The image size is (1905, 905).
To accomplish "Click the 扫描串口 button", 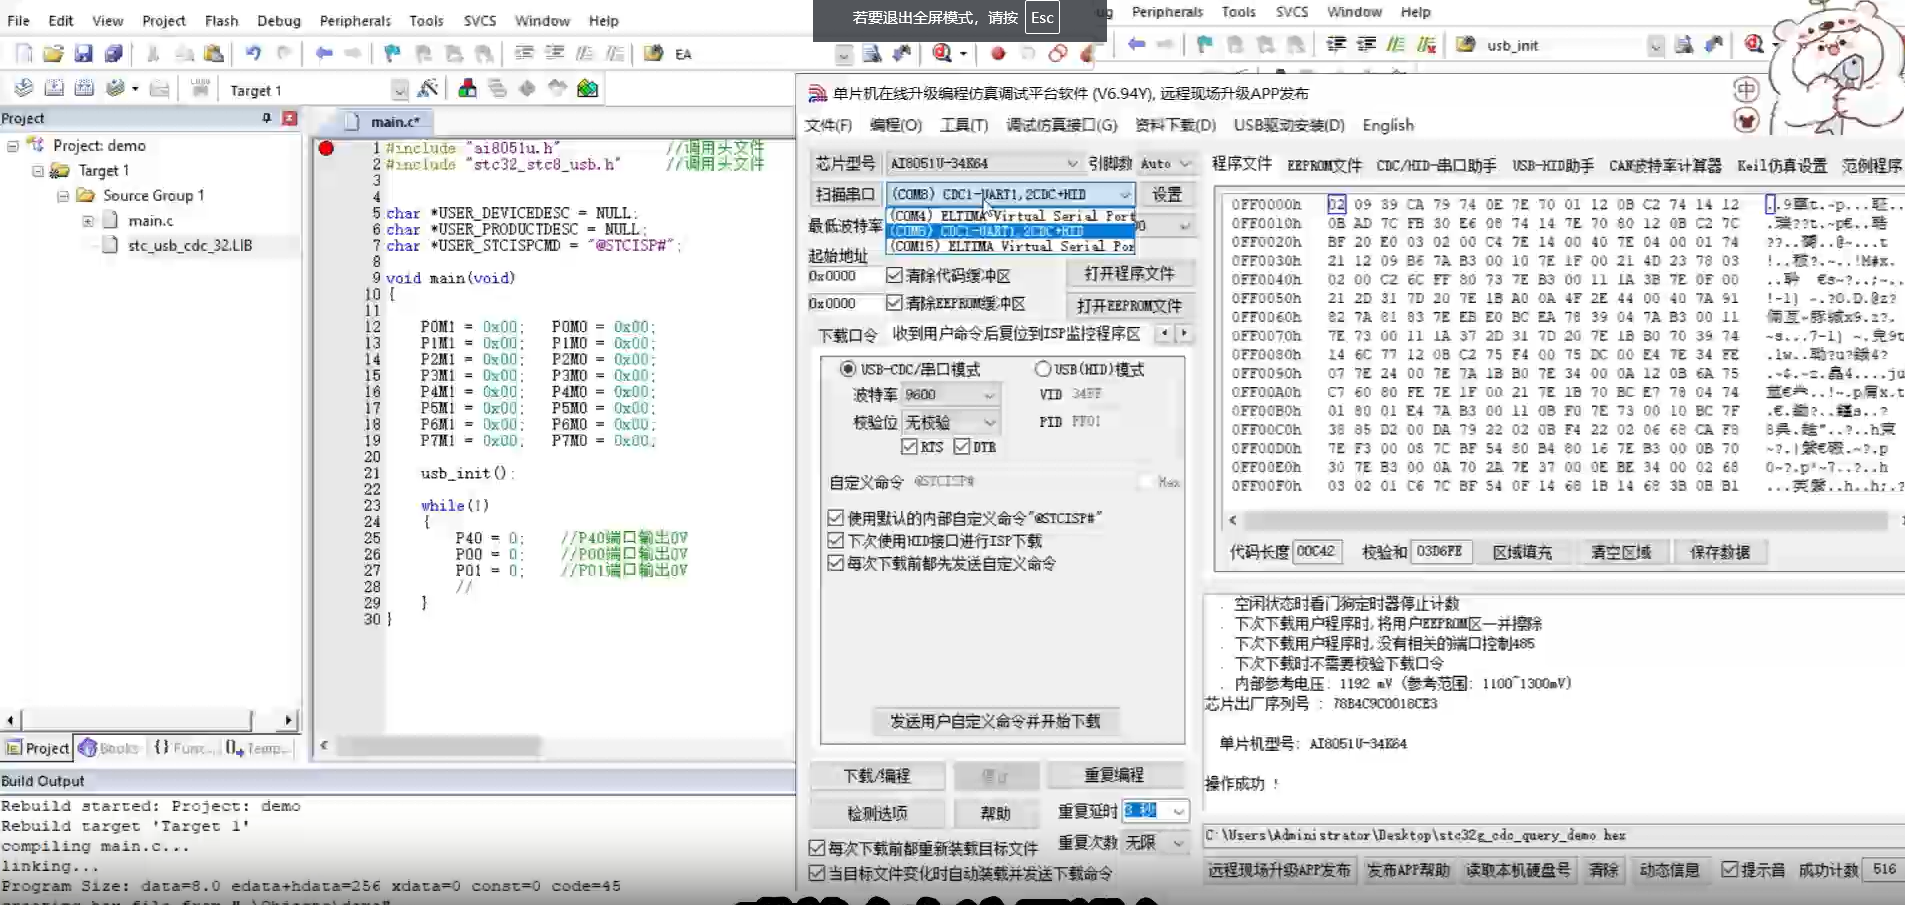I will click(844, 194).
